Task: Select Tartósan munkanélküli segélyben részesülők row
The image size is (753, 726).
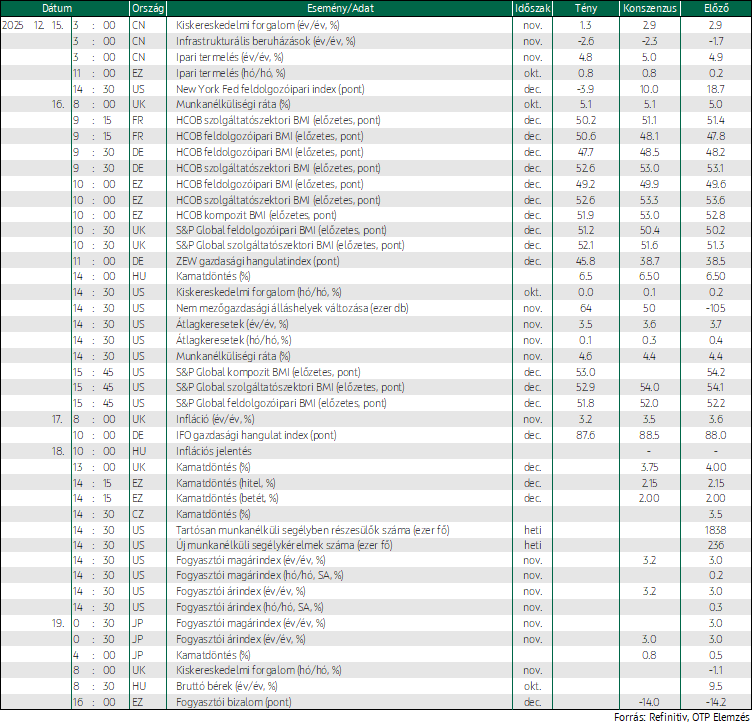Action: (376, 530)
